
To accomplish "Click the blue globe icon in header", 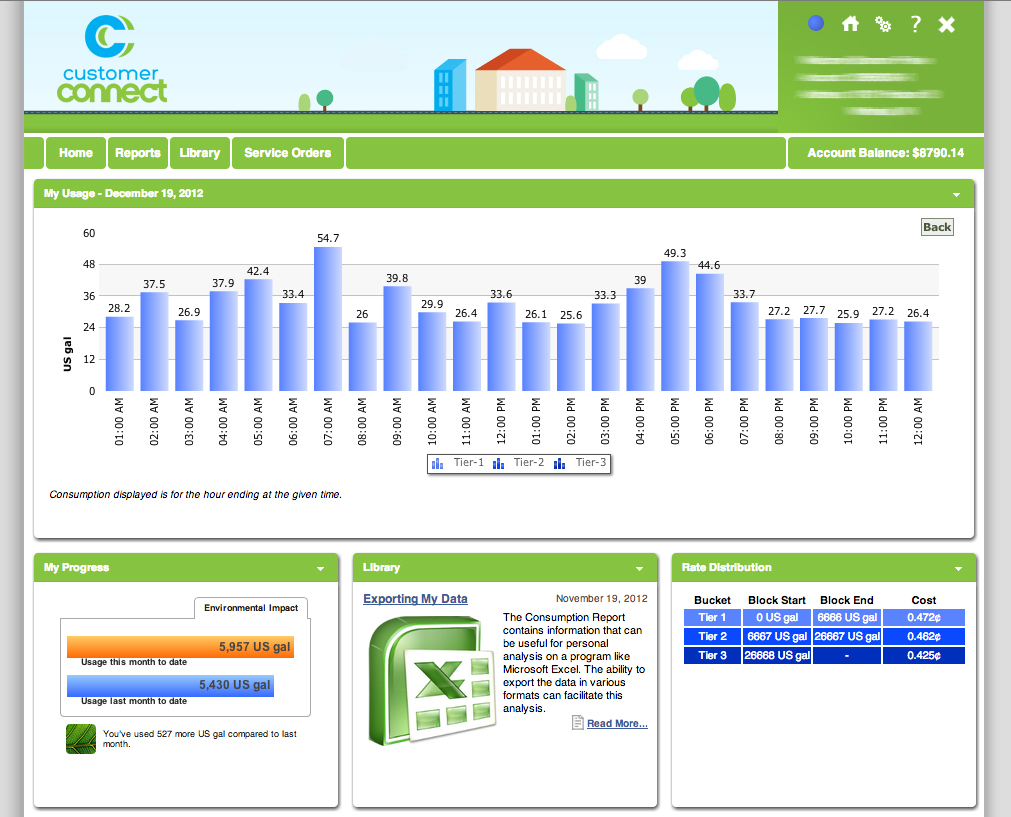I will click(816, 23).
